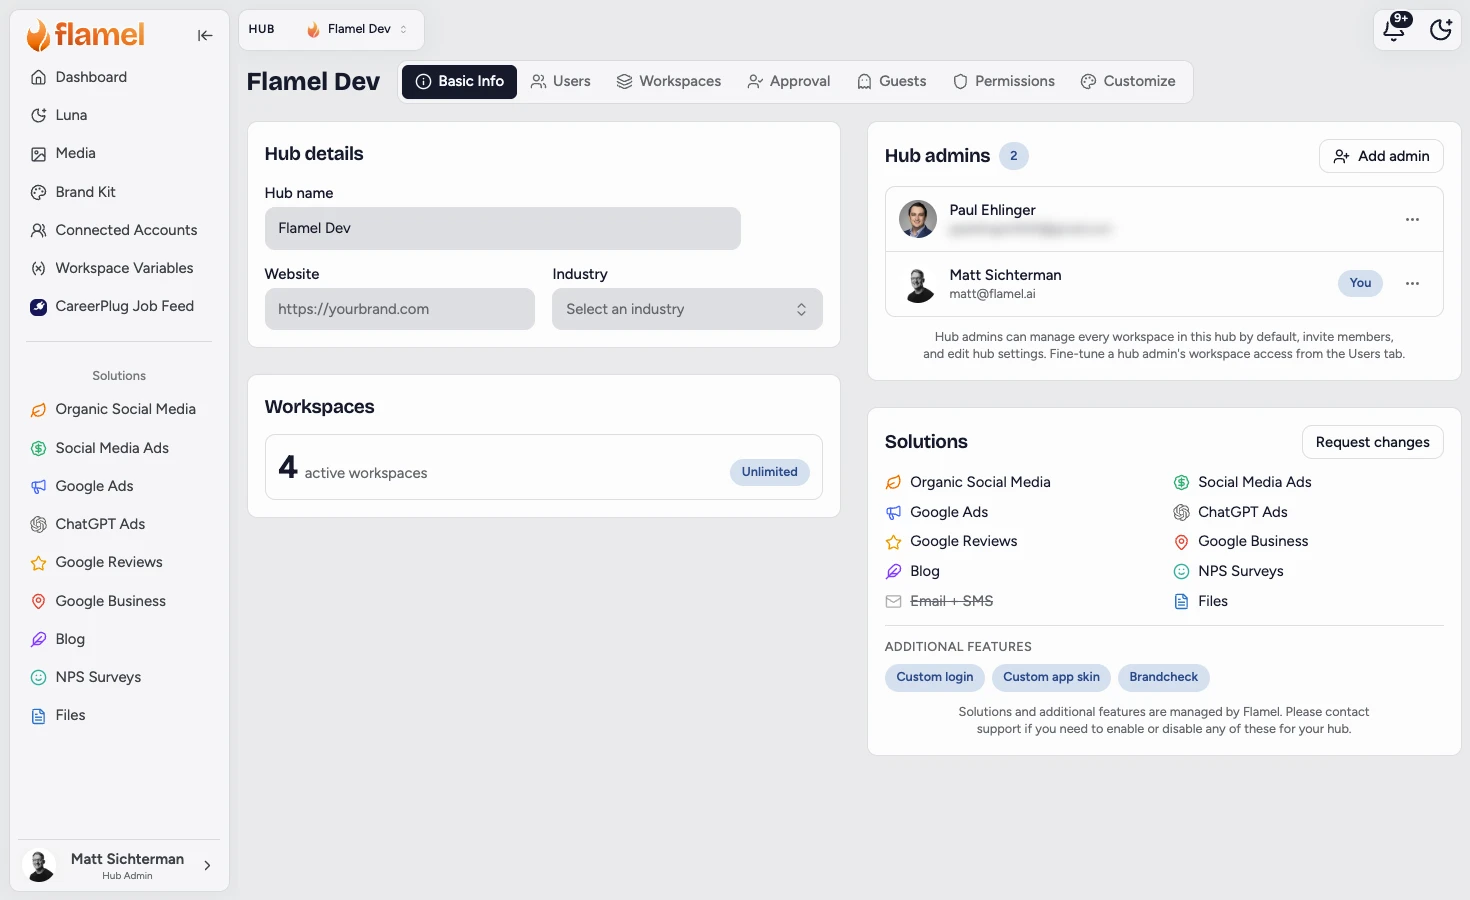This screenshot has height=900, width=1470.
Task: Collapse the sidebar with the arrow icon
Action: click(205, 36)
